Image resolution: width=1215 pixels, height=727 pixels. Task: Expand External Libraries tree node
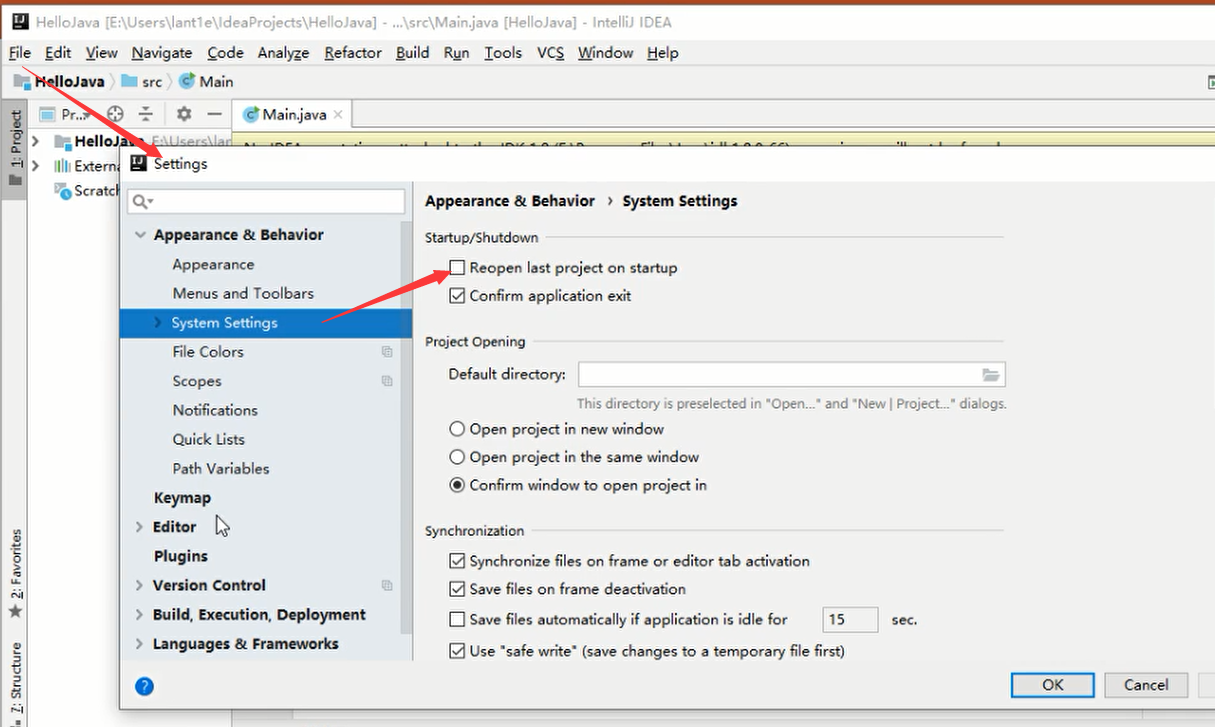pos(36,166)
